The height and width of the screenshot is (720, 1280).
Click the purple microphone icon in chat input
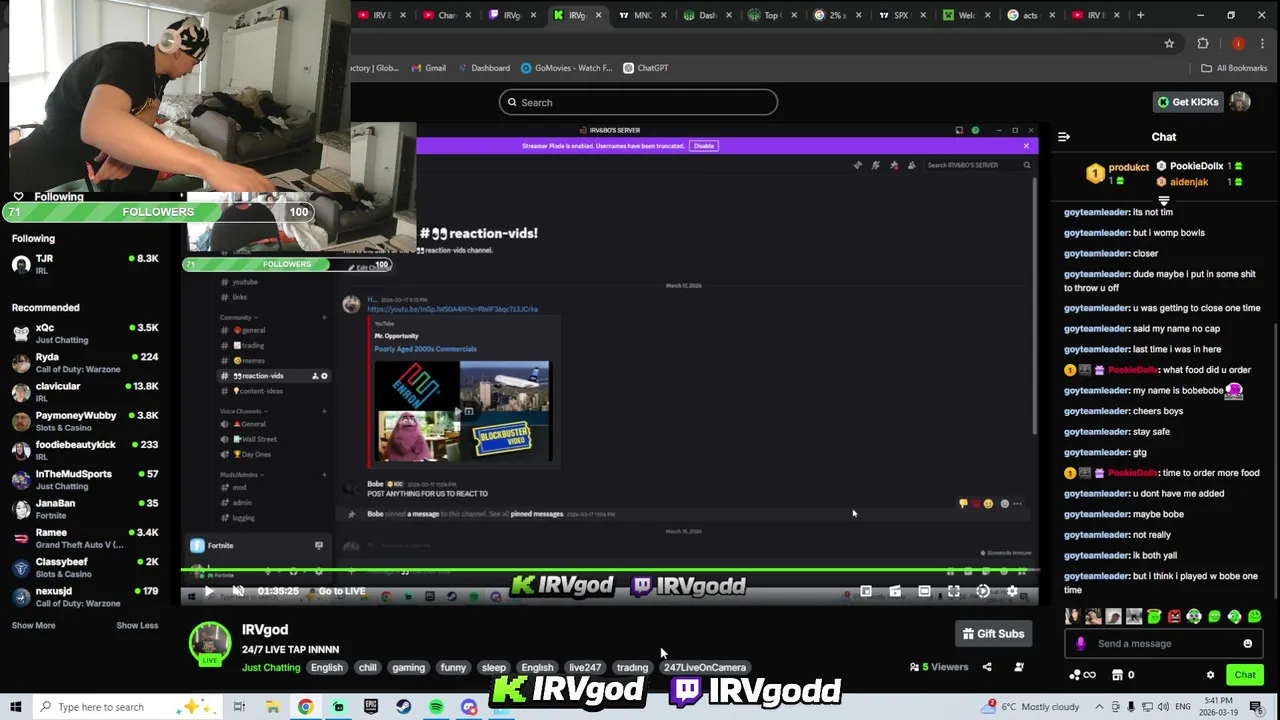tap(1080, 644)
